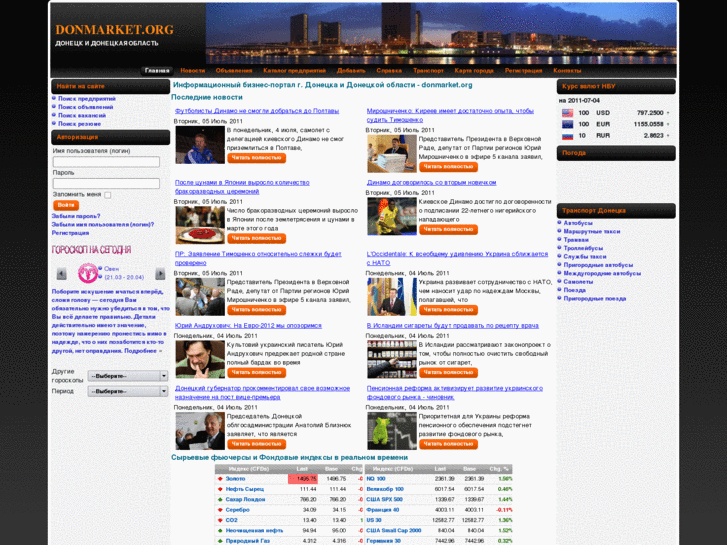Go to previous horoscope sign arrow

(x=61, y=274)
